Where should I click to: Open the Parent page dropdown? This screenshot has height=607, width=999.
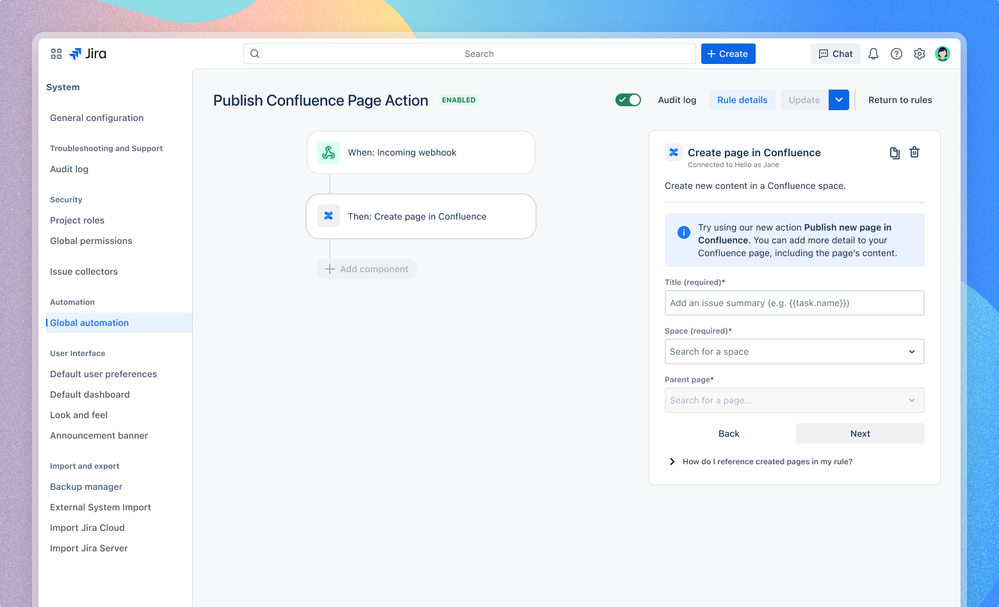(x=794, y=401)
